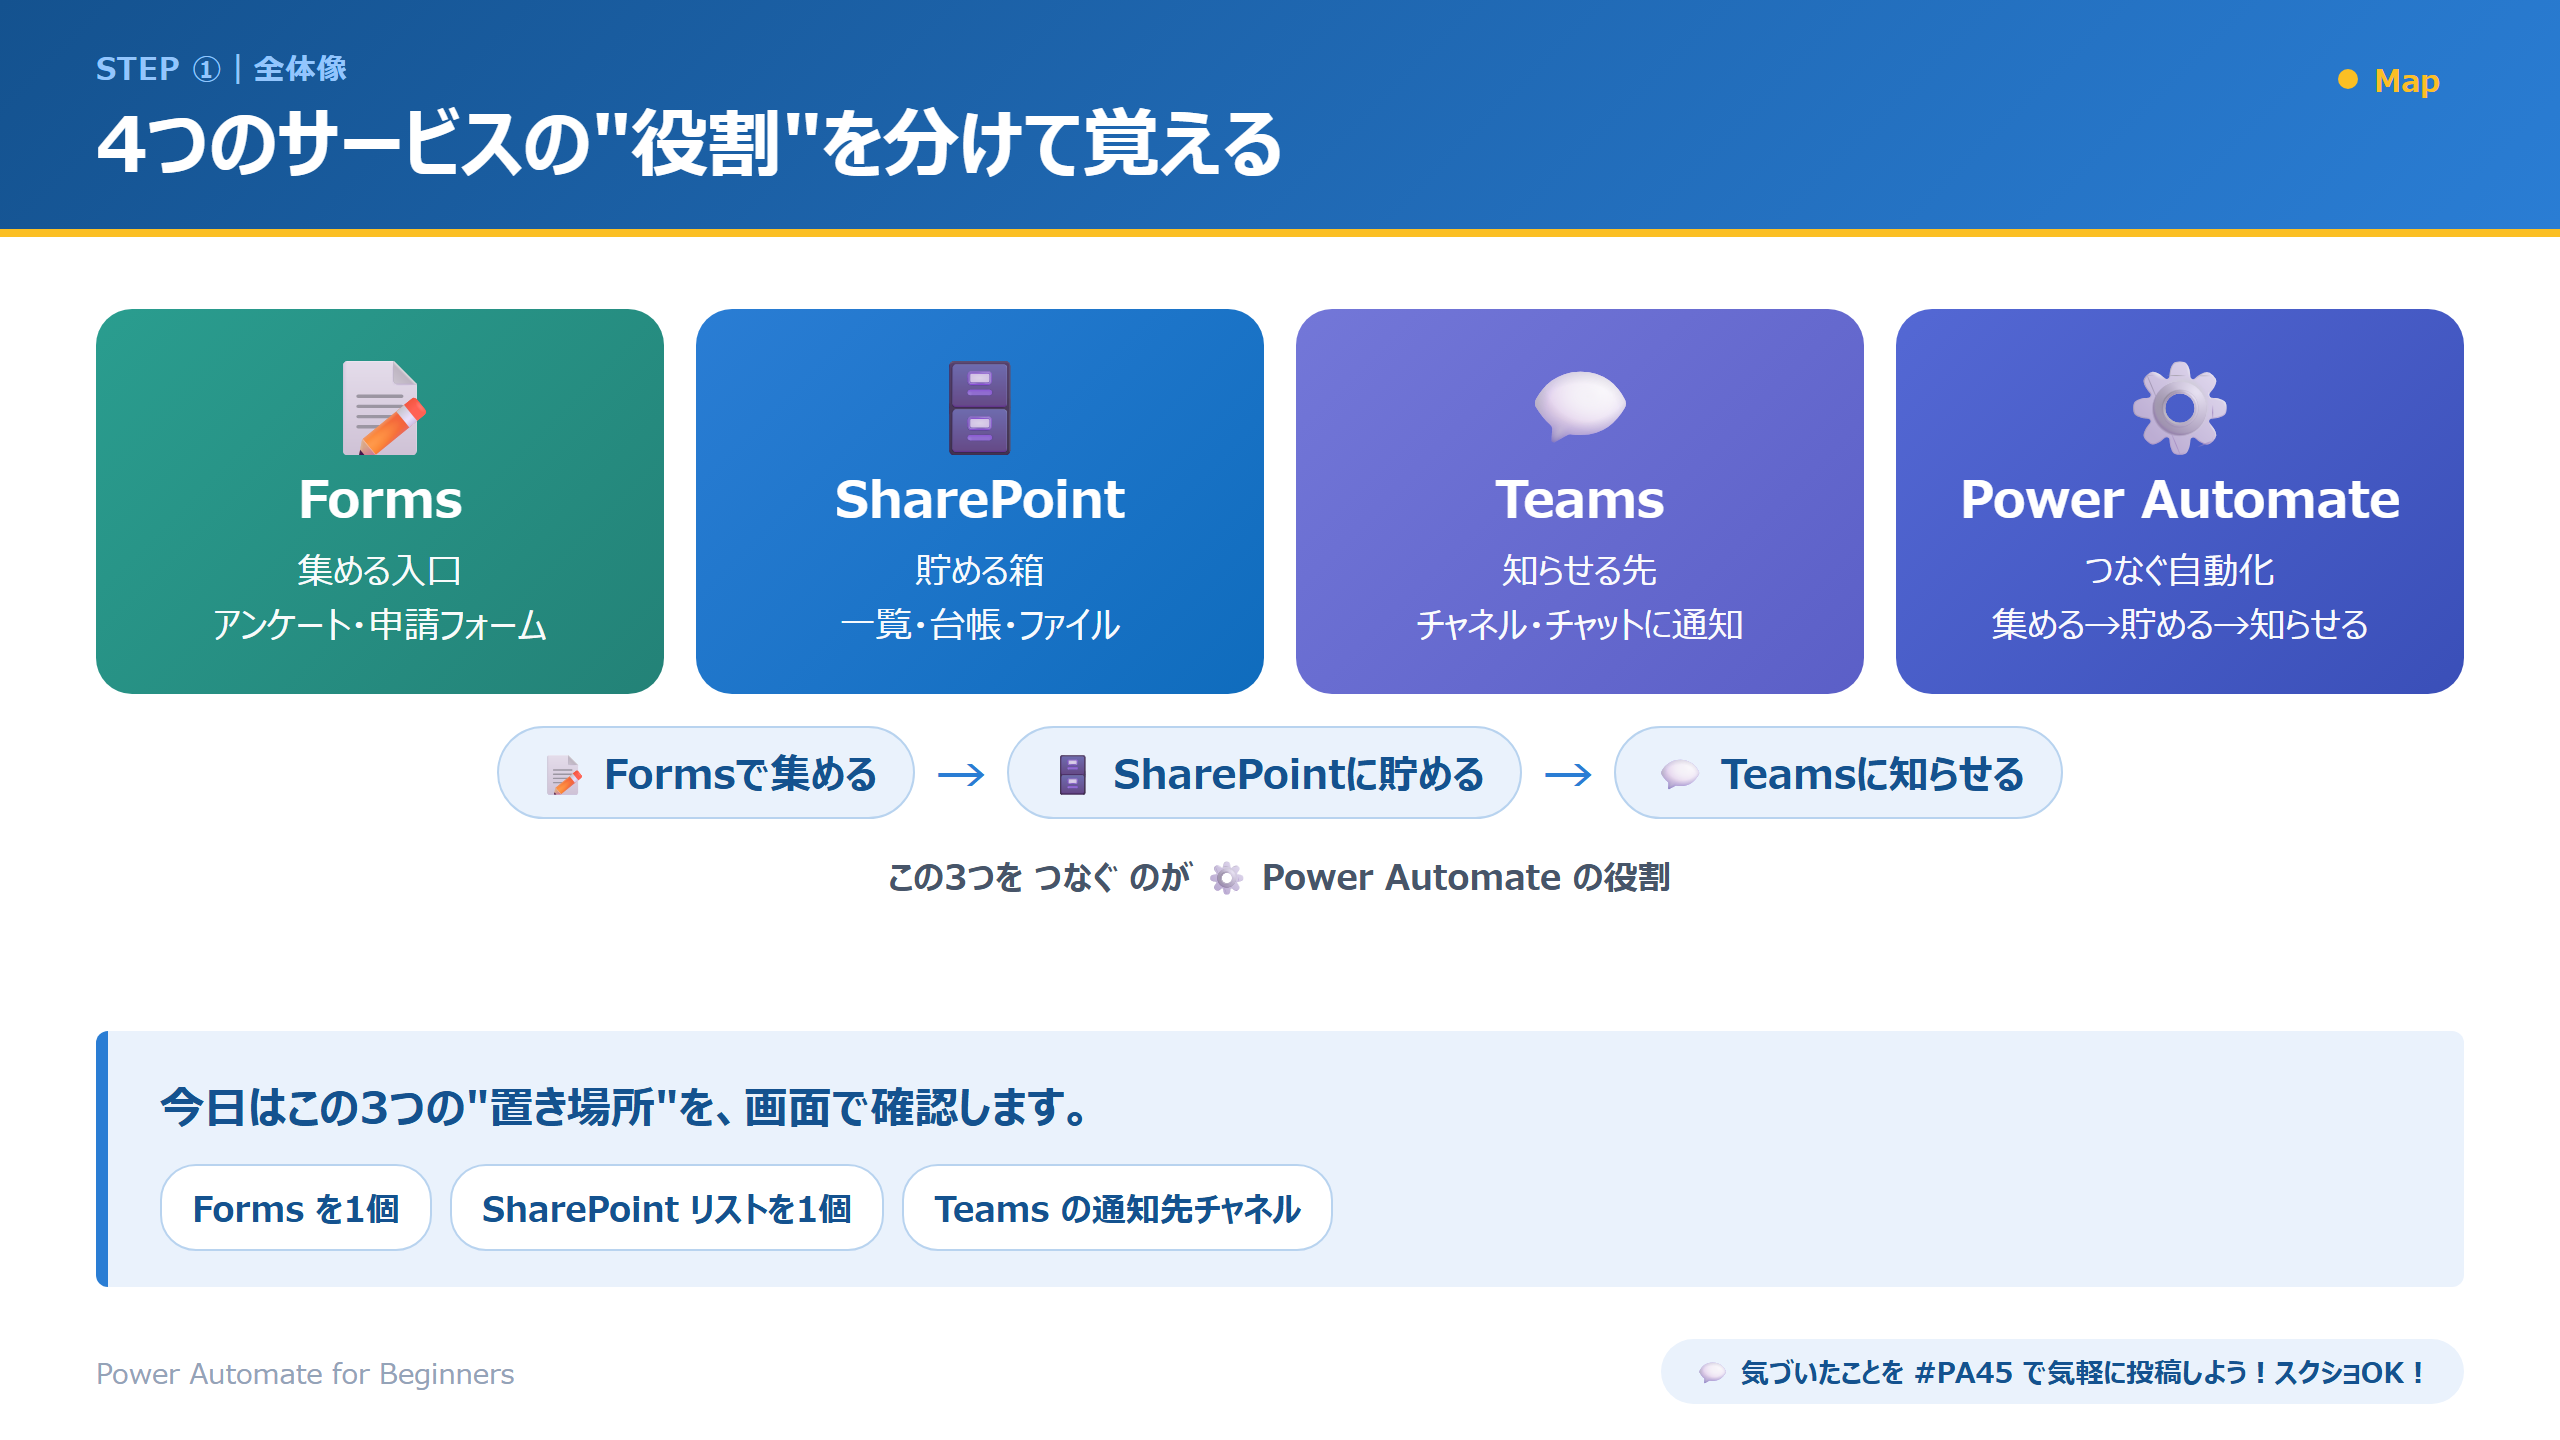Click small gear icon beside 'Power Automate の役割'
Image resolution: width=2560 pixels, height=1440 pixels.
pyautogui.click(x=1227, y=878)
